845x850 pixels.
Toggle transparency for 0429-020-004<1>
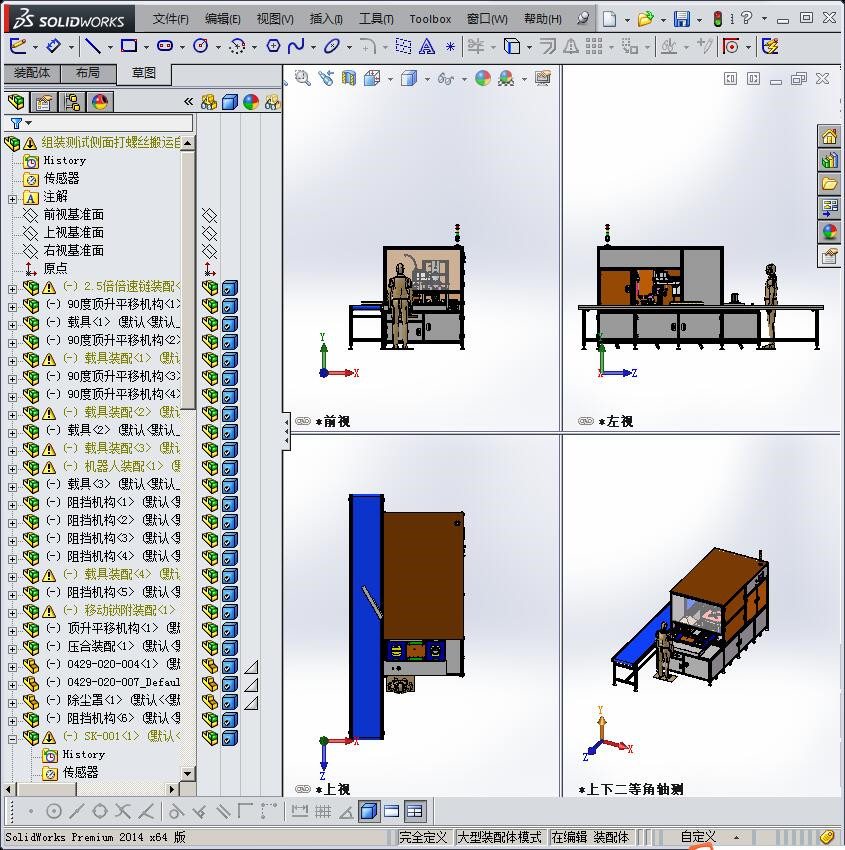point(250,667)
